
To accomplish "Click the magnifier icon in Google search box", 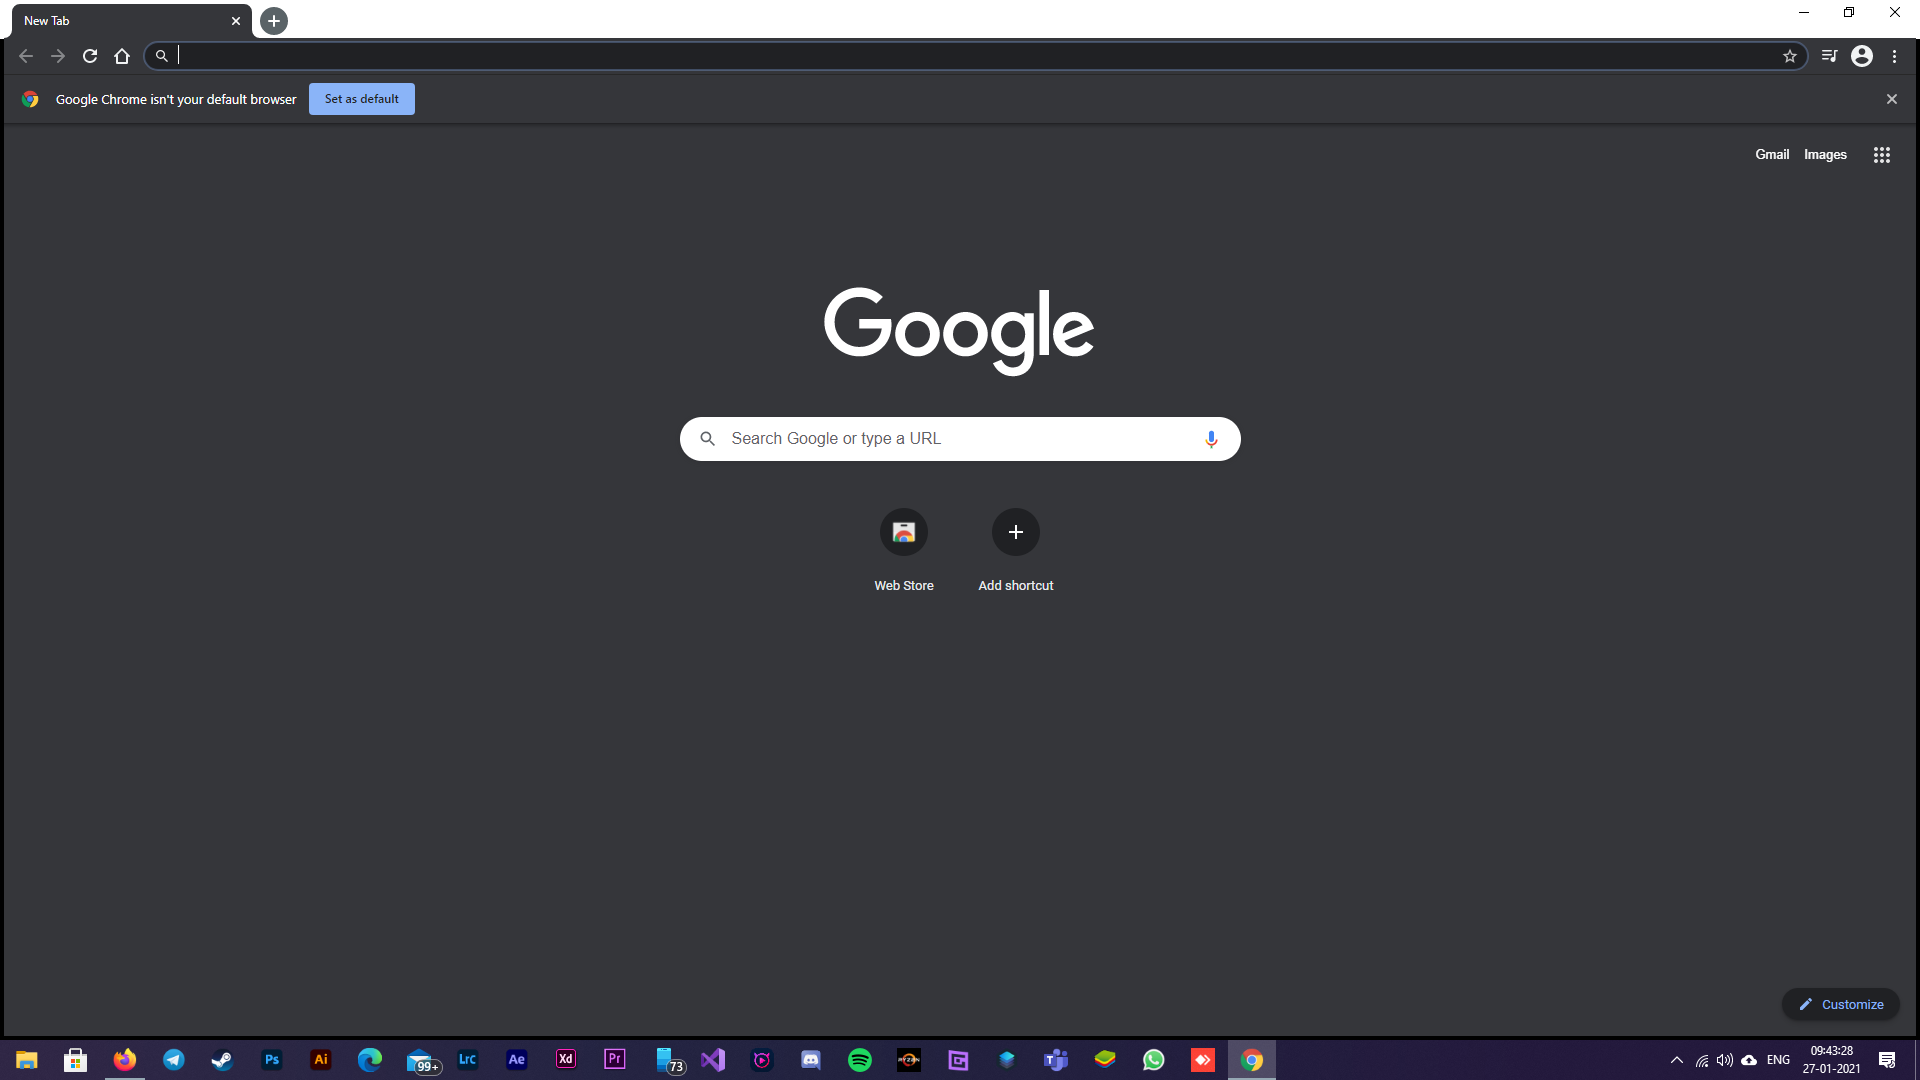I will (x=707, y=439).
